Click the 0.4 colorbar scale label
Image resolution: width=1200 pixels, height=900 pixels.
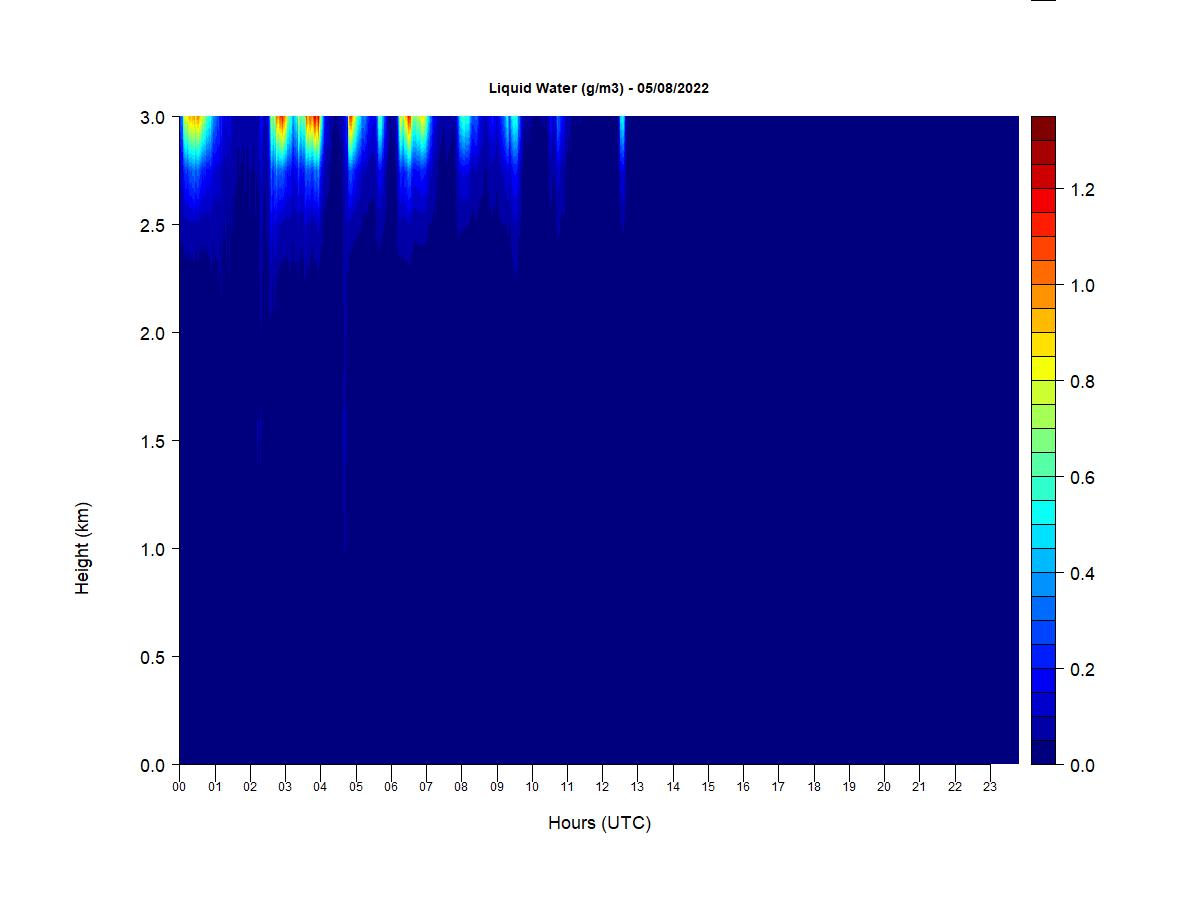[x=1083, y=574]
